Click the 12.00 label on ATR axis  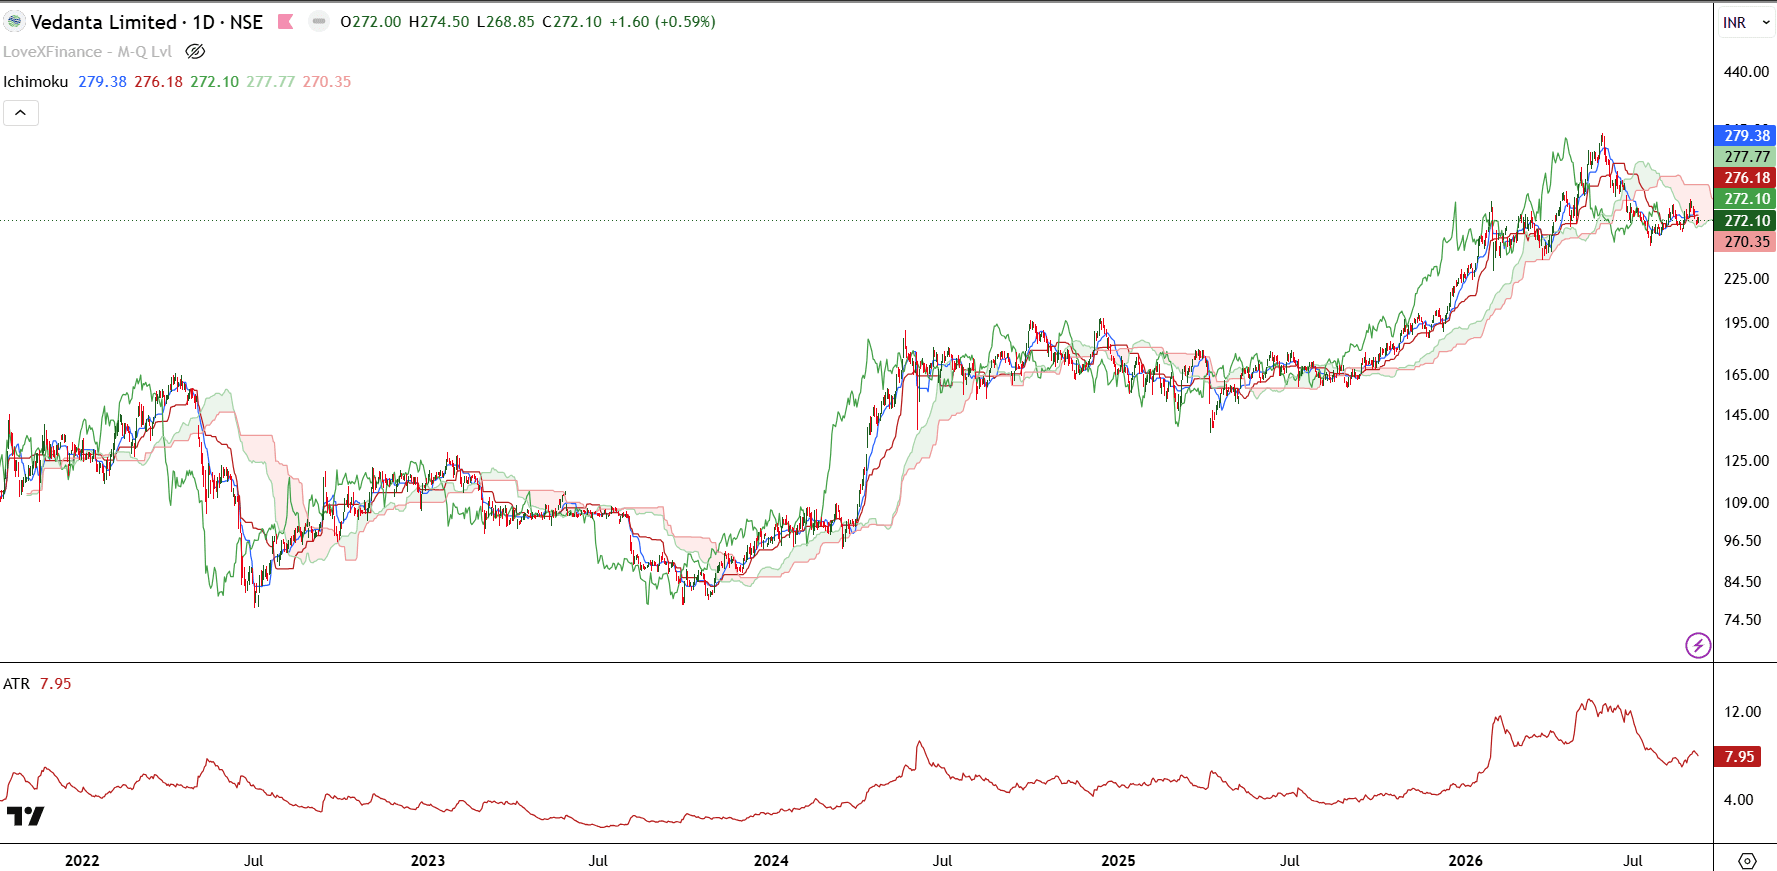[1742, 712]
